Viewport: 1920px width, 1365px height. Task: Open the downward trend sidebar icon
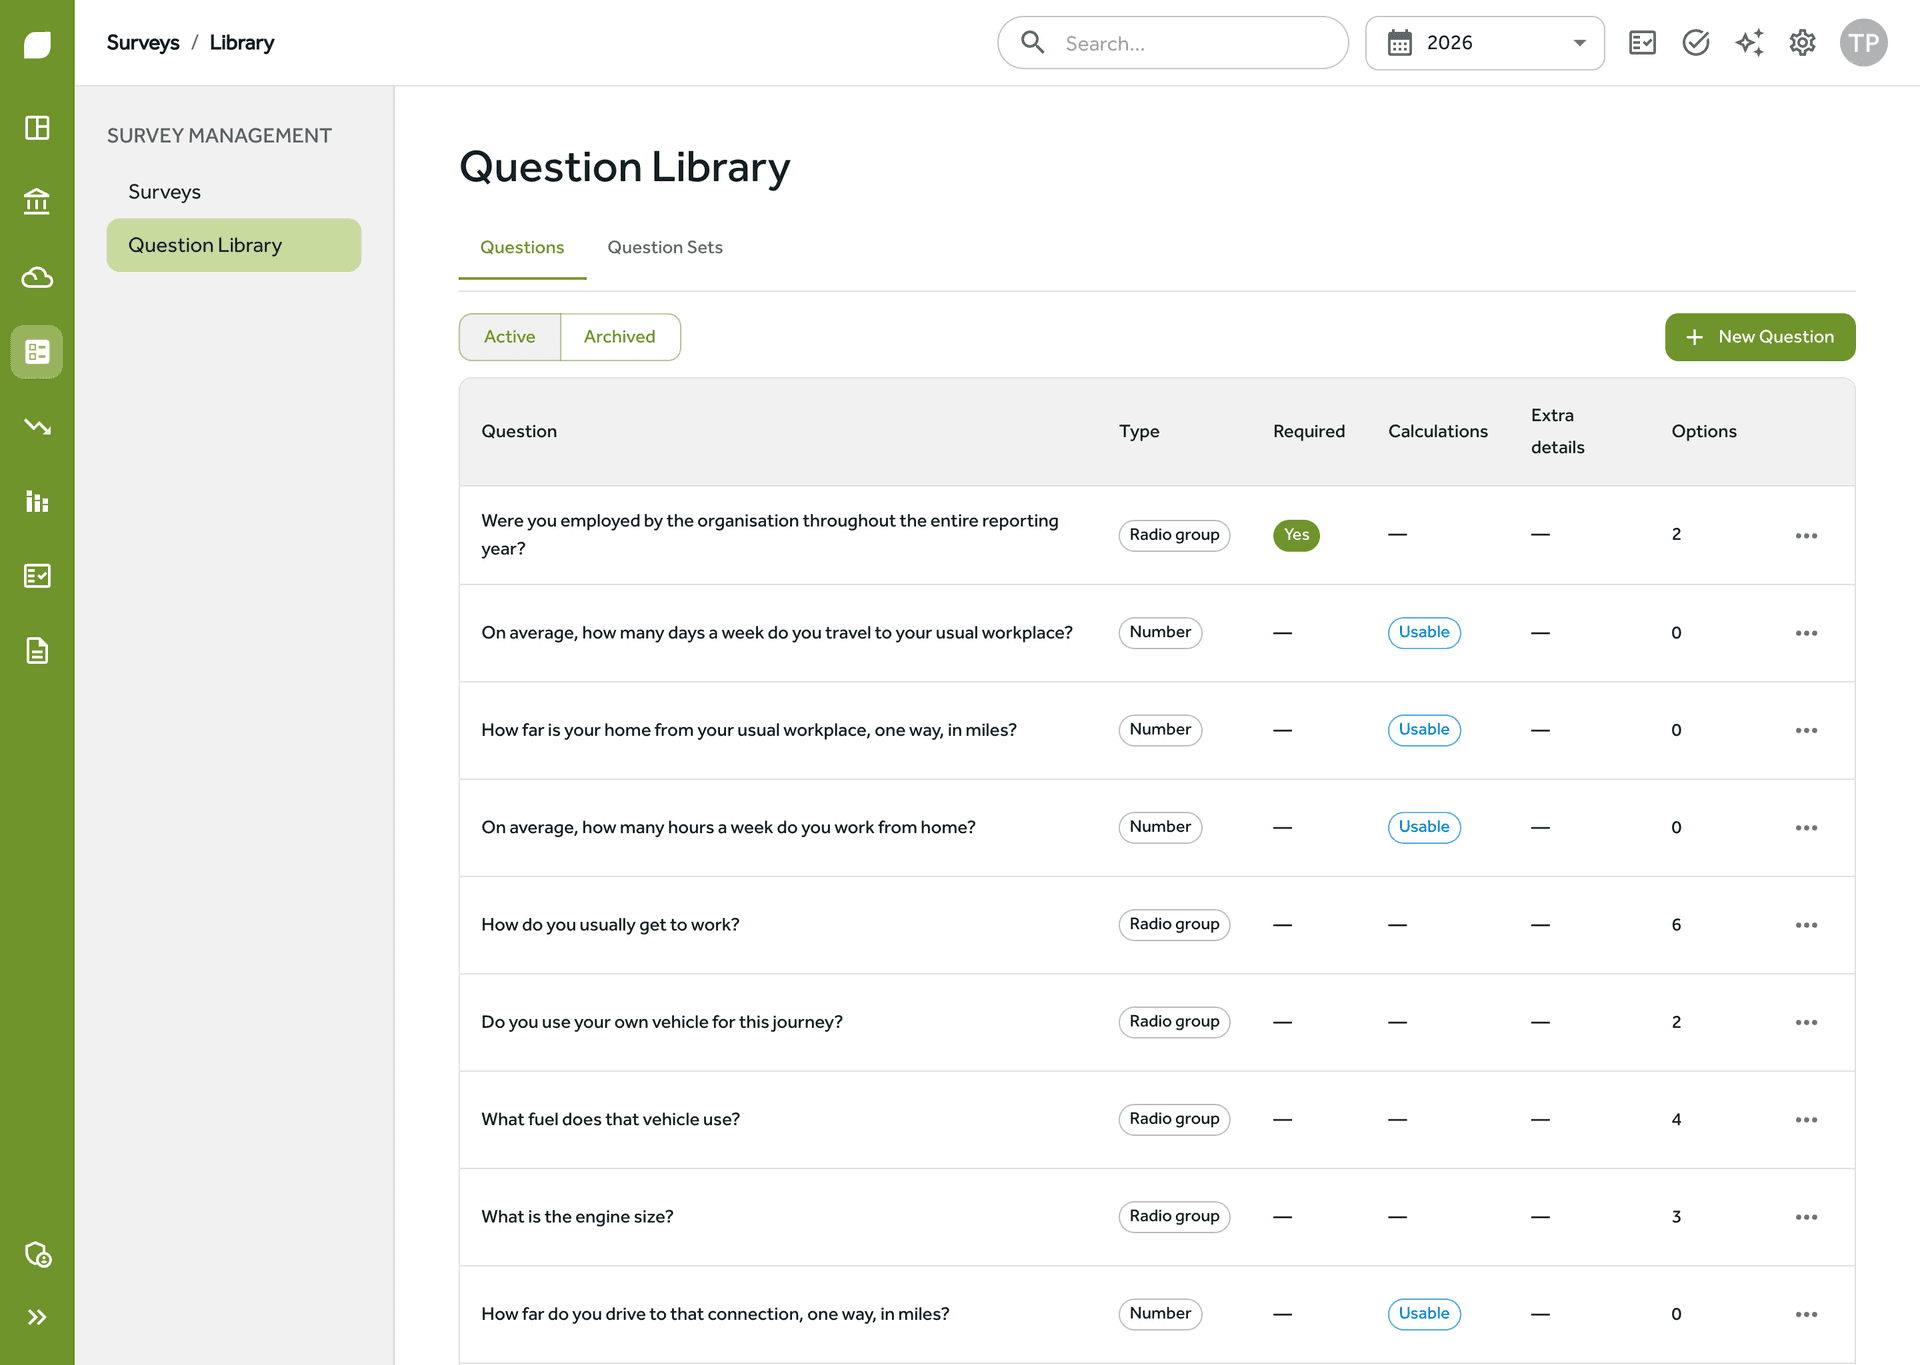37,427
